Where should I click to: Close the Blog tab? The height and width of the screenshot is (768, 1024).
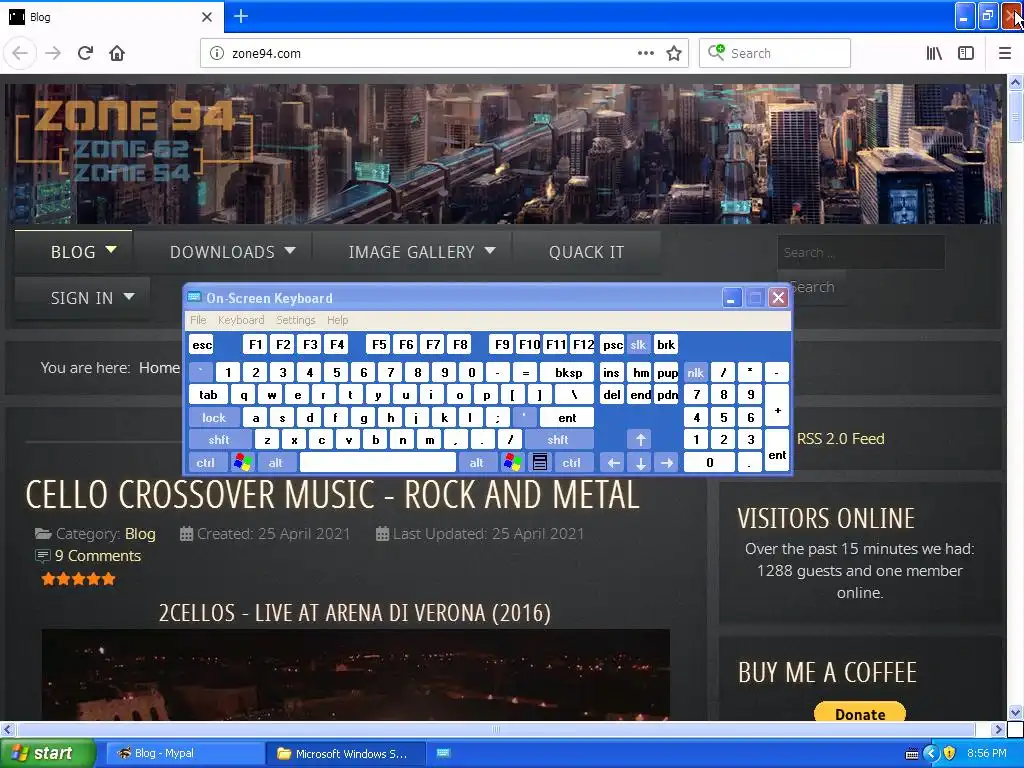tap(207, 17)
